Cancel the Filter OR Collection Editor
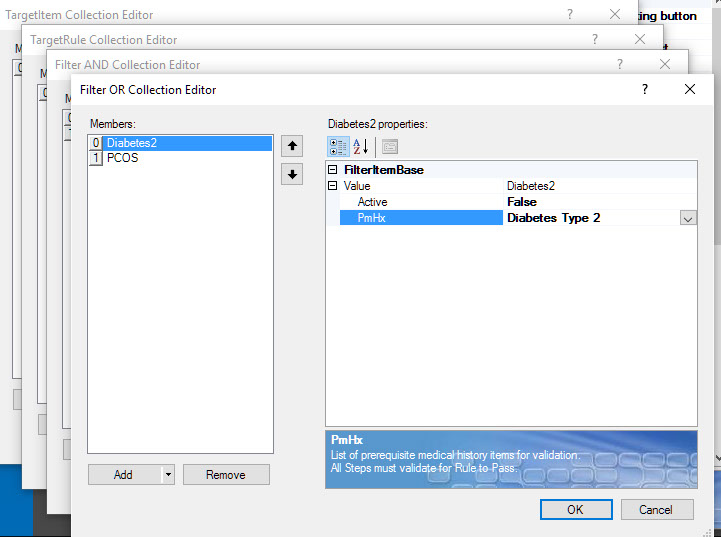This screenshot has width=721, height=537. pos(656,509)
